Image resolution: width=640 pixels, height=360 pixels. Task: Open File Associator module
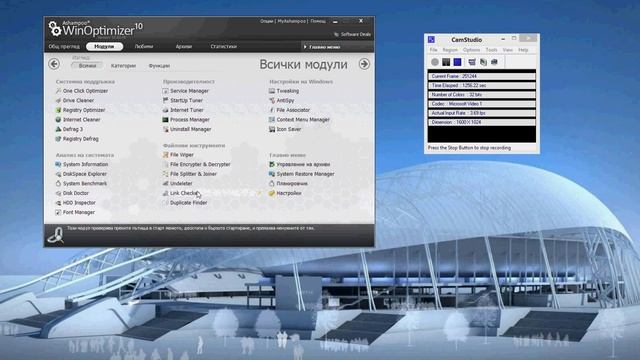pos(293,110)
